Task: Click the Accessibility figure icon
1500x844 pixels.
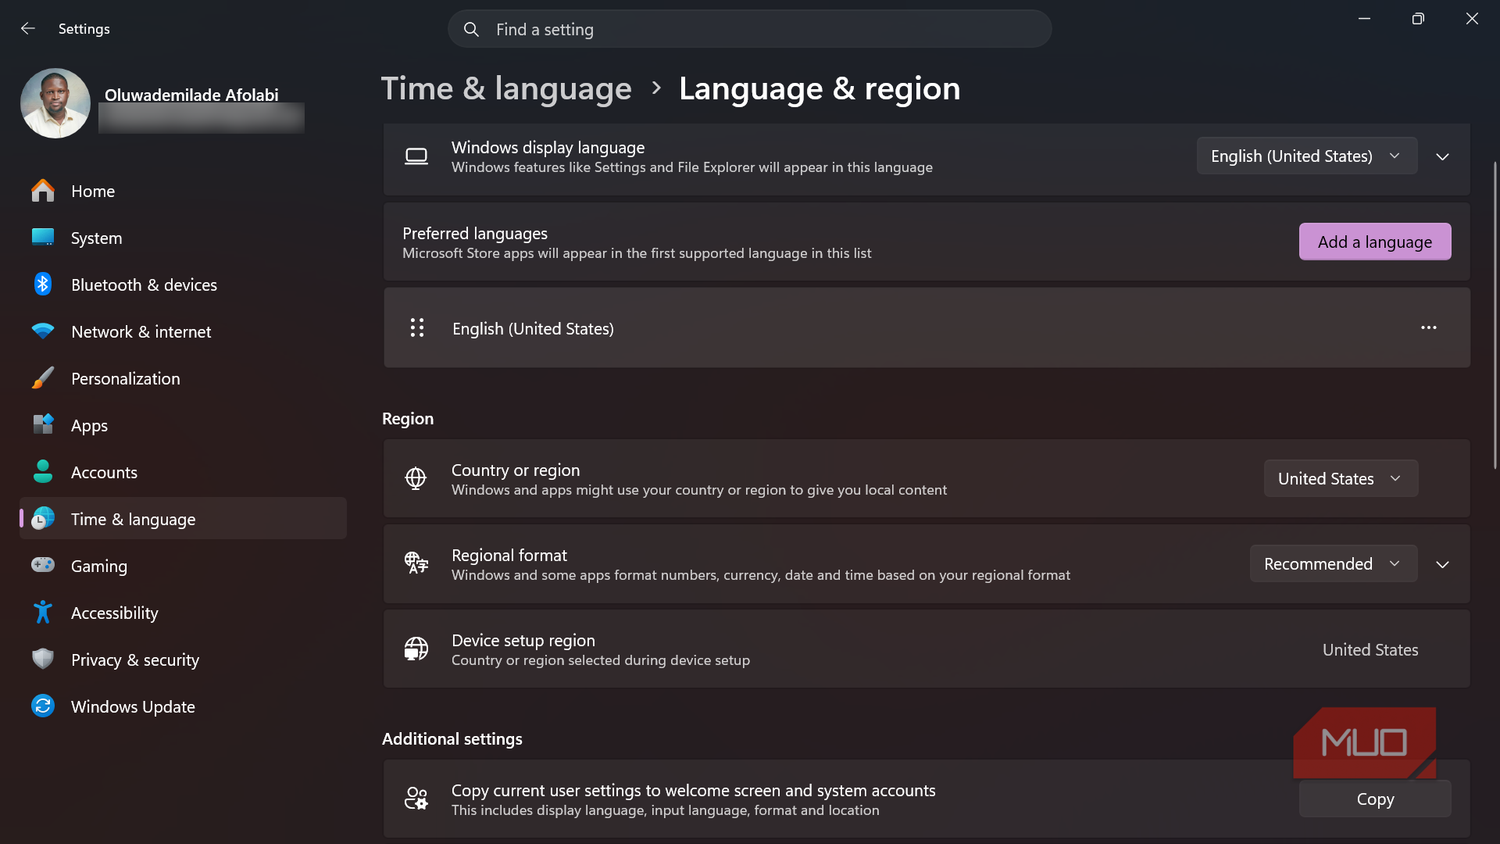Action: (x=43, y=612)
